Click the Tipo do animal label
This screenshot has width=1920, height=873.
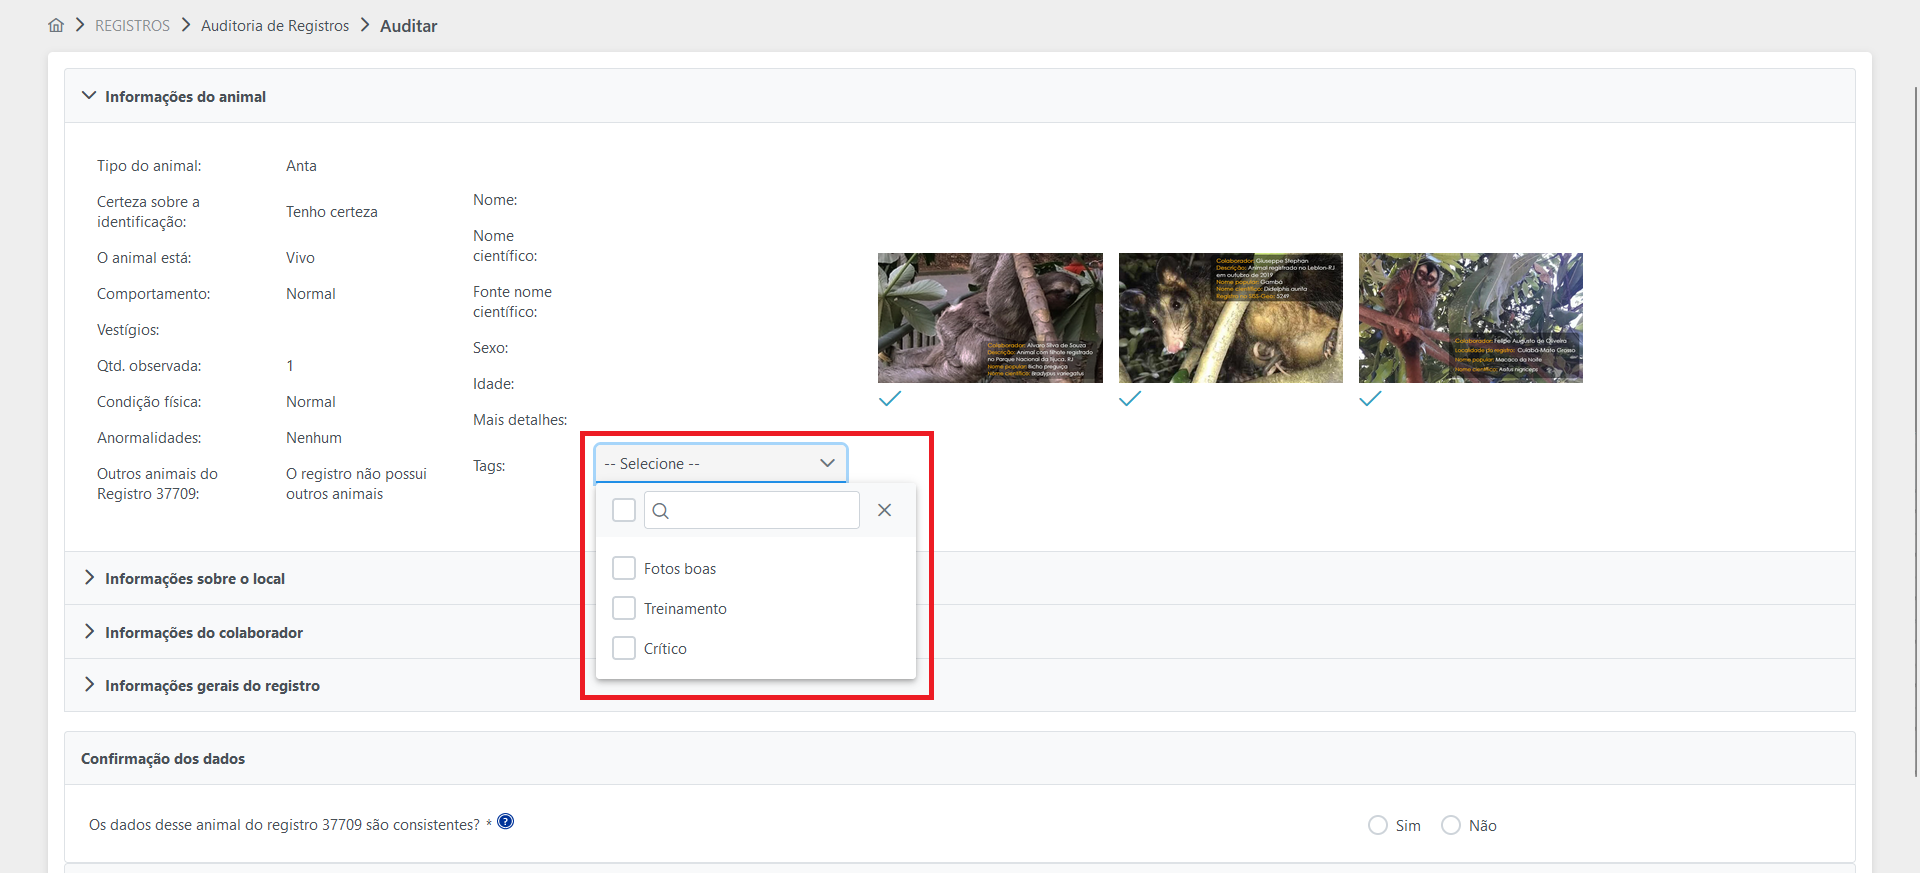[149, 166]
